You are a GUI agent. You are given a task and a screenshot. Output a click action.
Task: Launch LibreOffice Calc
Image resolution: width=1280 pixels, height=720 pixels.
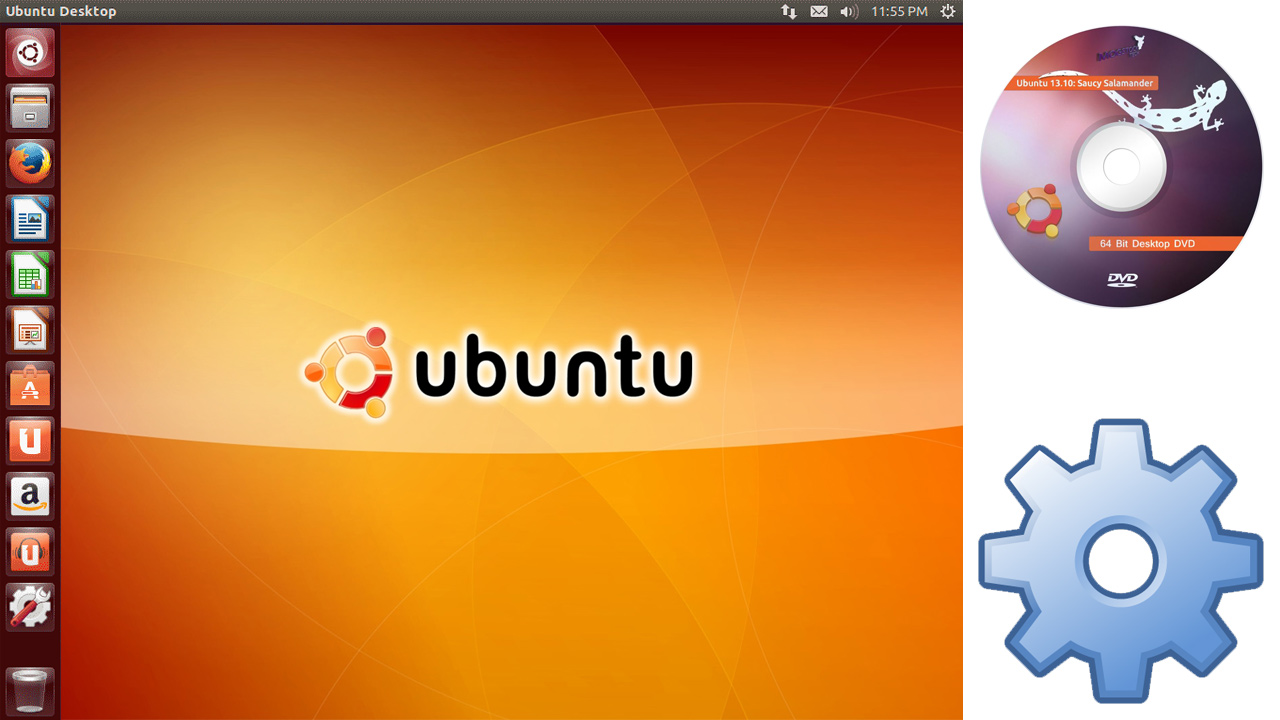click(x=29, y=274)
